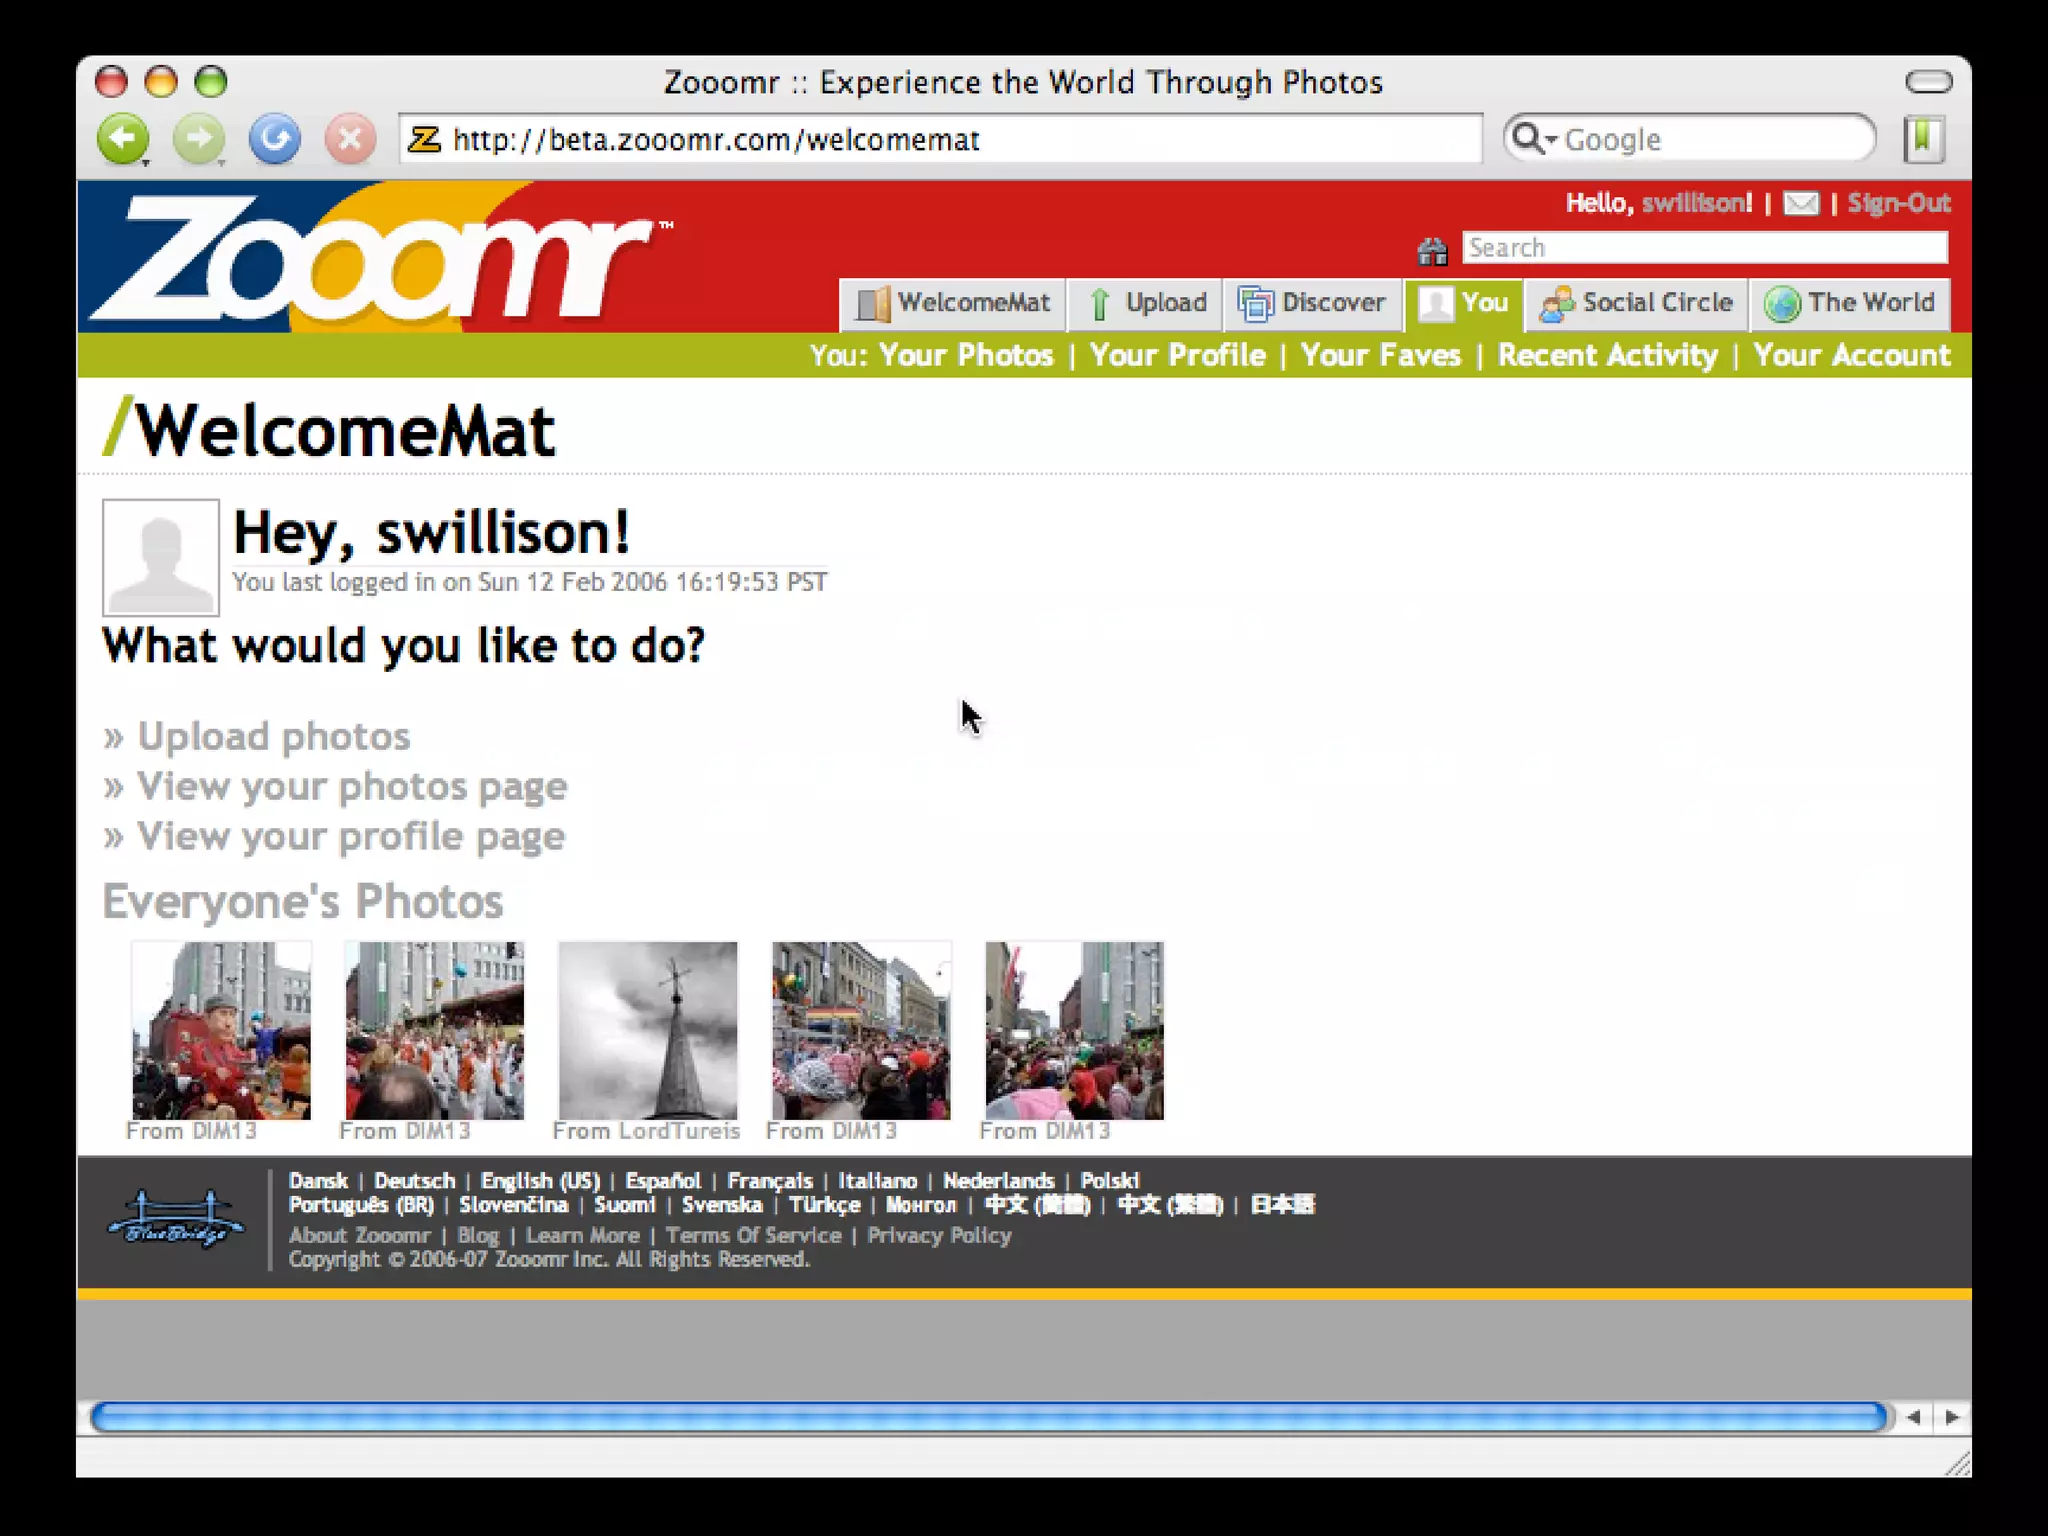Image resolution: width=2048 pixels, height=1536 pixels.
Task: Expand the Google search engine dropdown arrow
Action: (x=1552, y=140)
